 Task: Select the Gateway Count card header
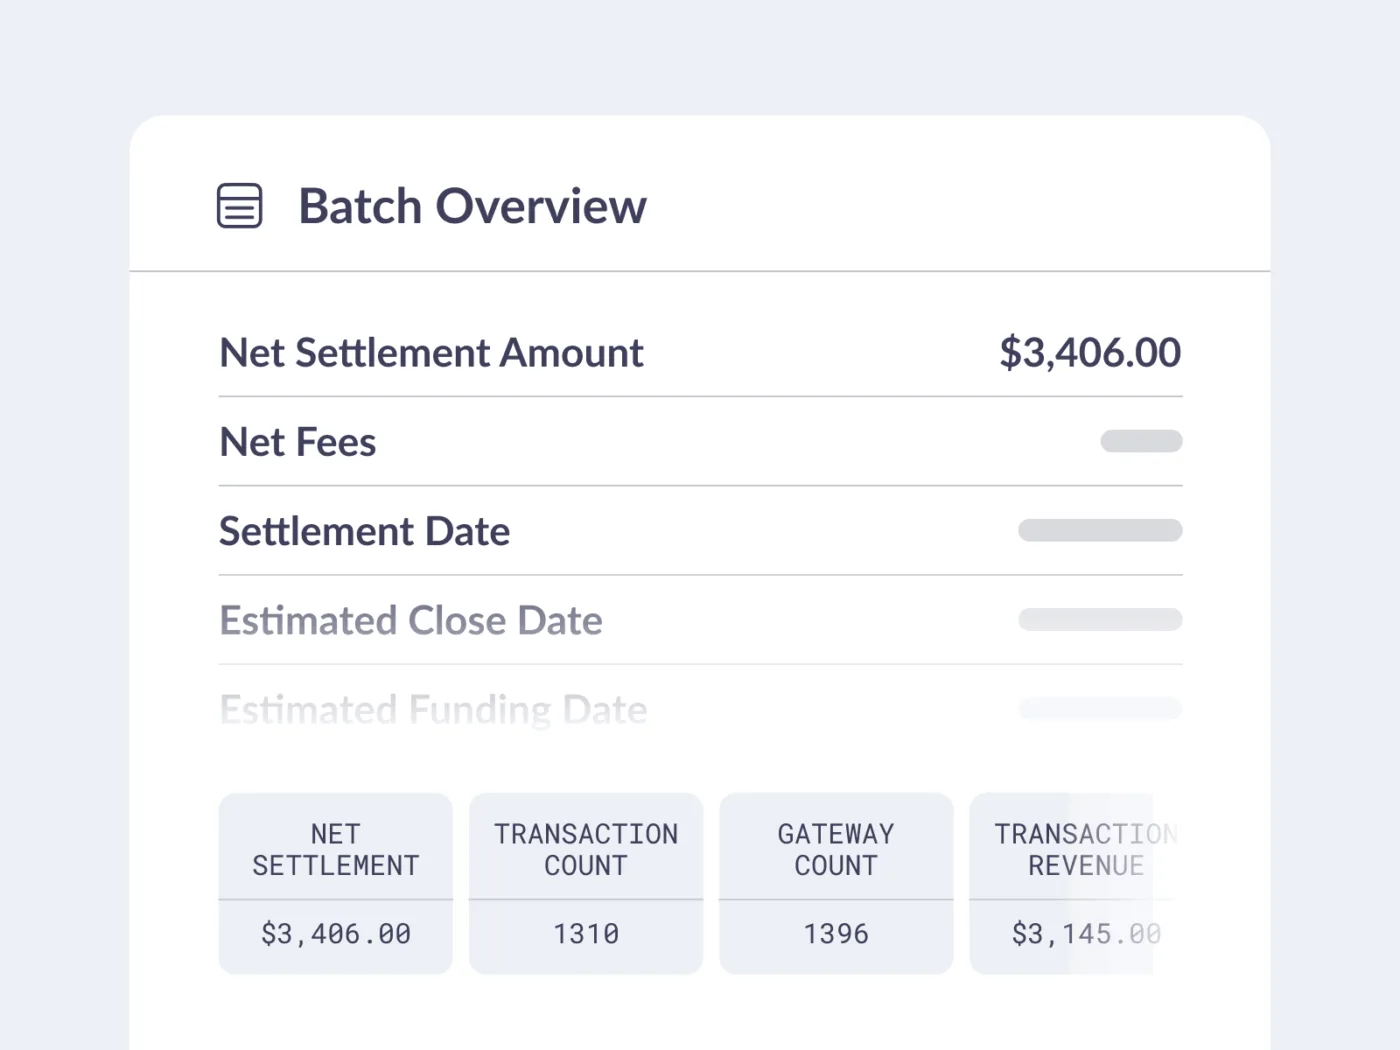coord(836,849)
